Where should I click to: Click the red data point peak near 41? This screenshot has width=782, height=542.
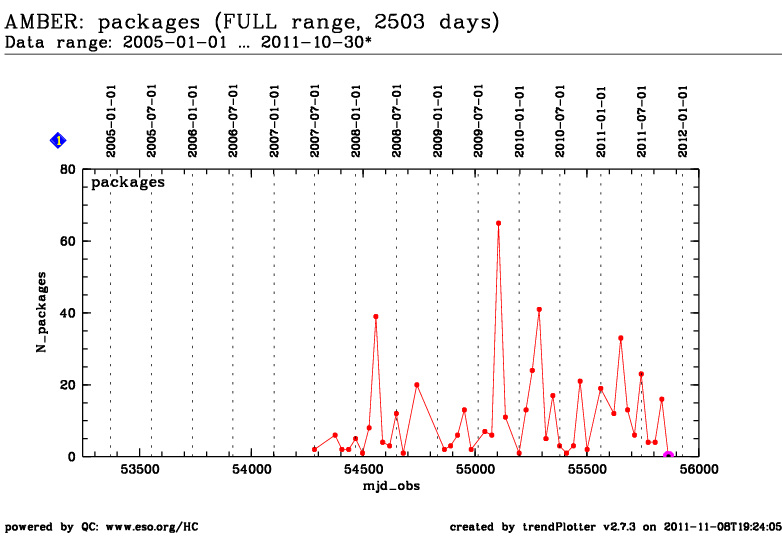[539, 309]
